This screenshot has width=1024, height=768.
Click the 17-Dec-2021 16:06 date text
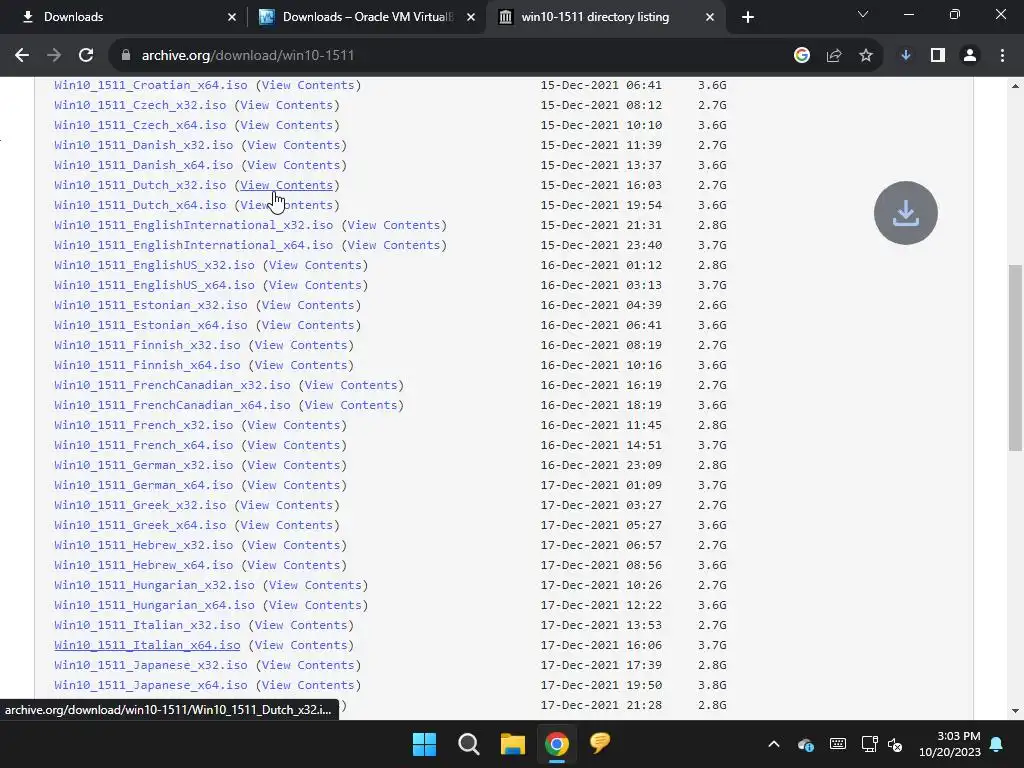tap(601, 645)
